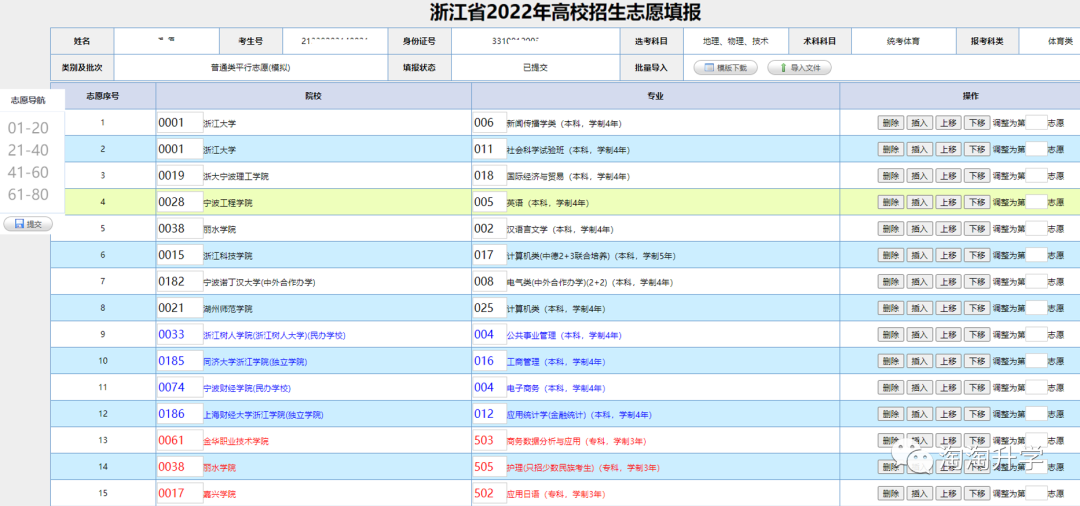
Task: Click 插入 in row 5 丽水学院 汉语言文学
Action: click(x=920, y=229)
